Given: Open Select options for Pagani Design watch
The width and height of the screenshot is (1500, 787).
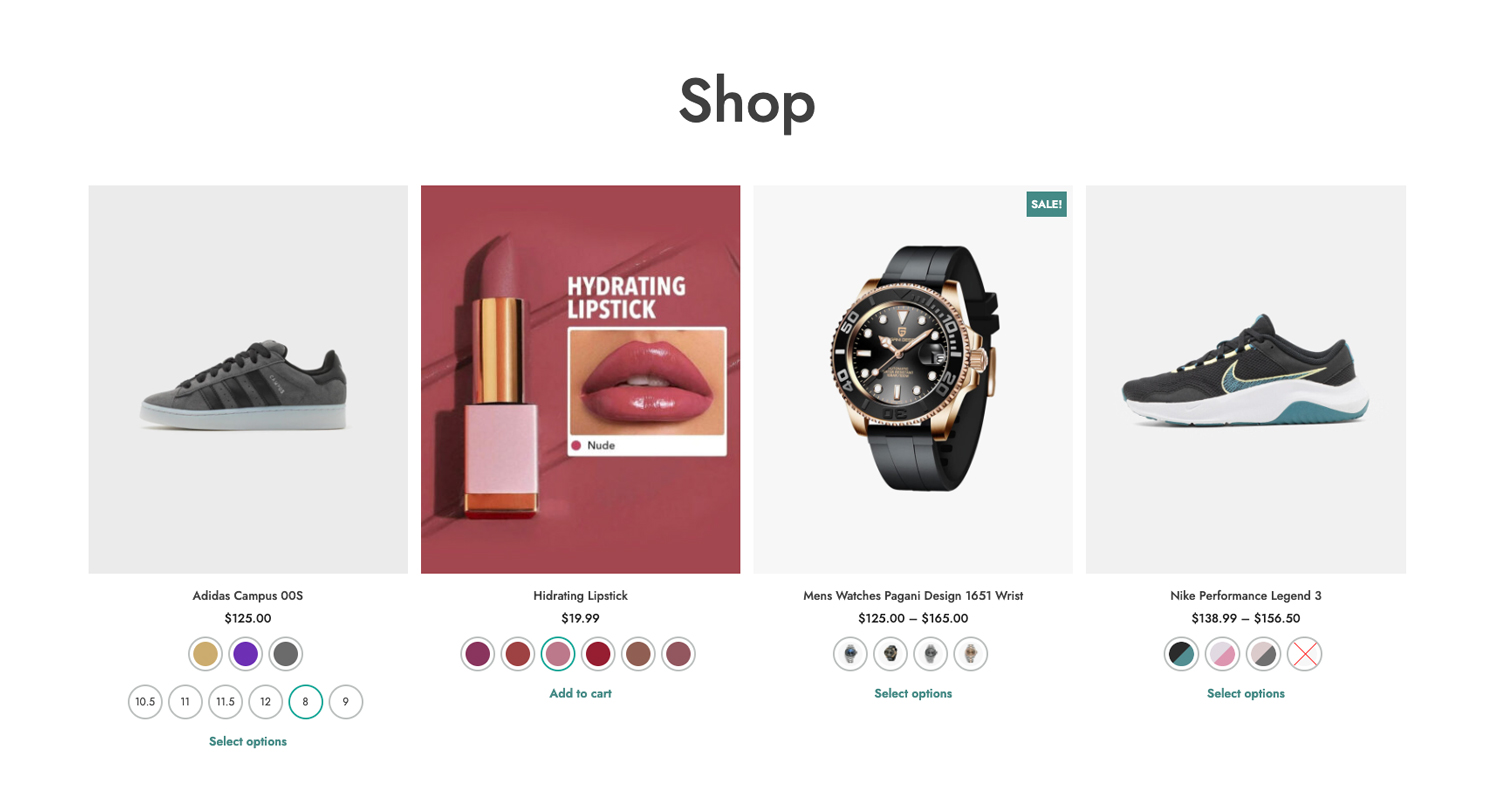Looking at the screenshot, I should coord(913,693).
